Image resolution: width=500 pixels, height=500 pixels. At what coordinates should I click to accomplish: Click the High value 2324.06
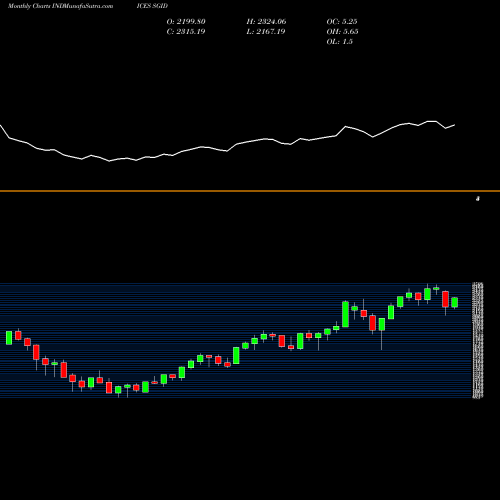(266, 22)
